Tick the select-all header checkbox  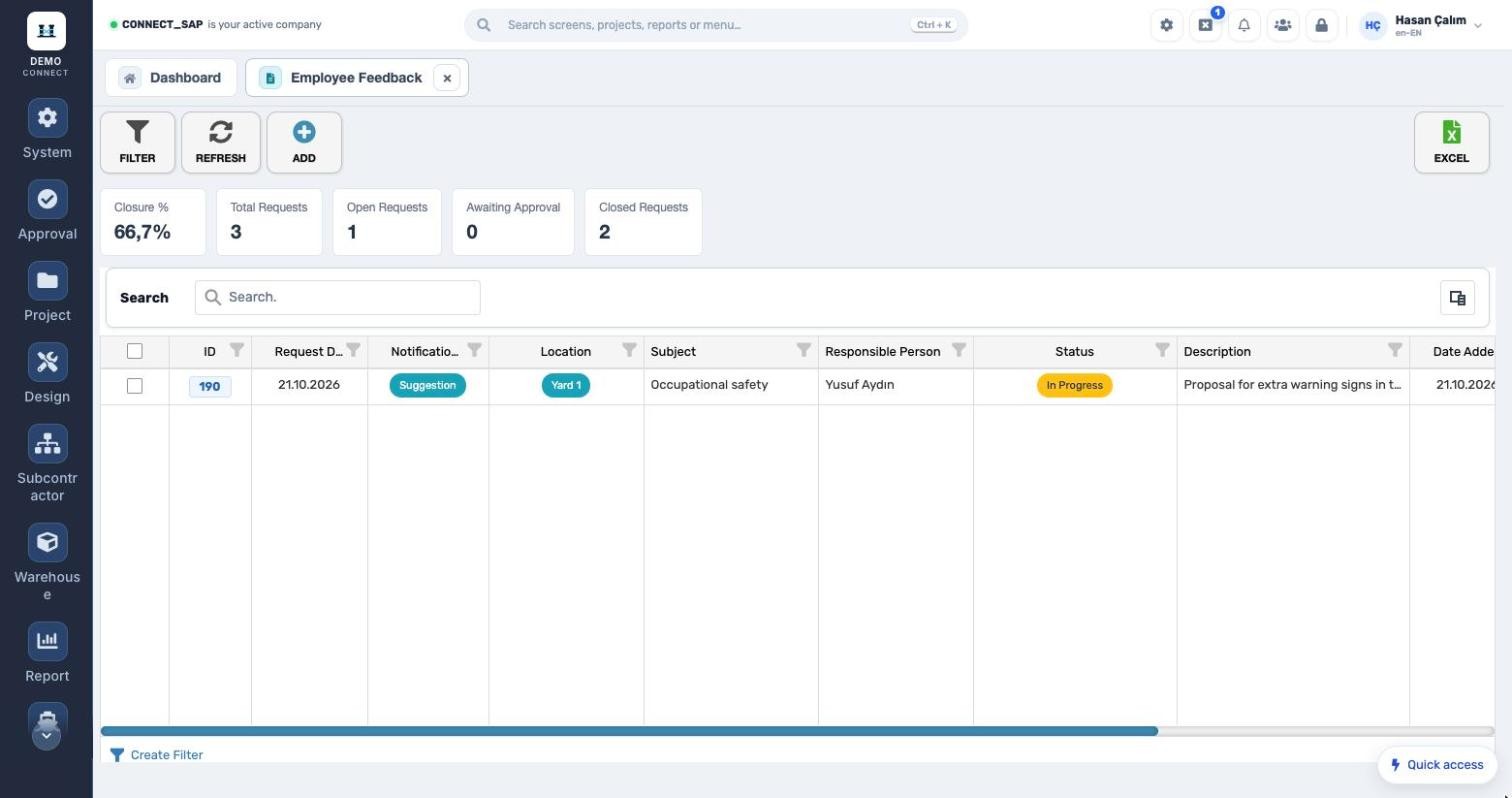135,351
